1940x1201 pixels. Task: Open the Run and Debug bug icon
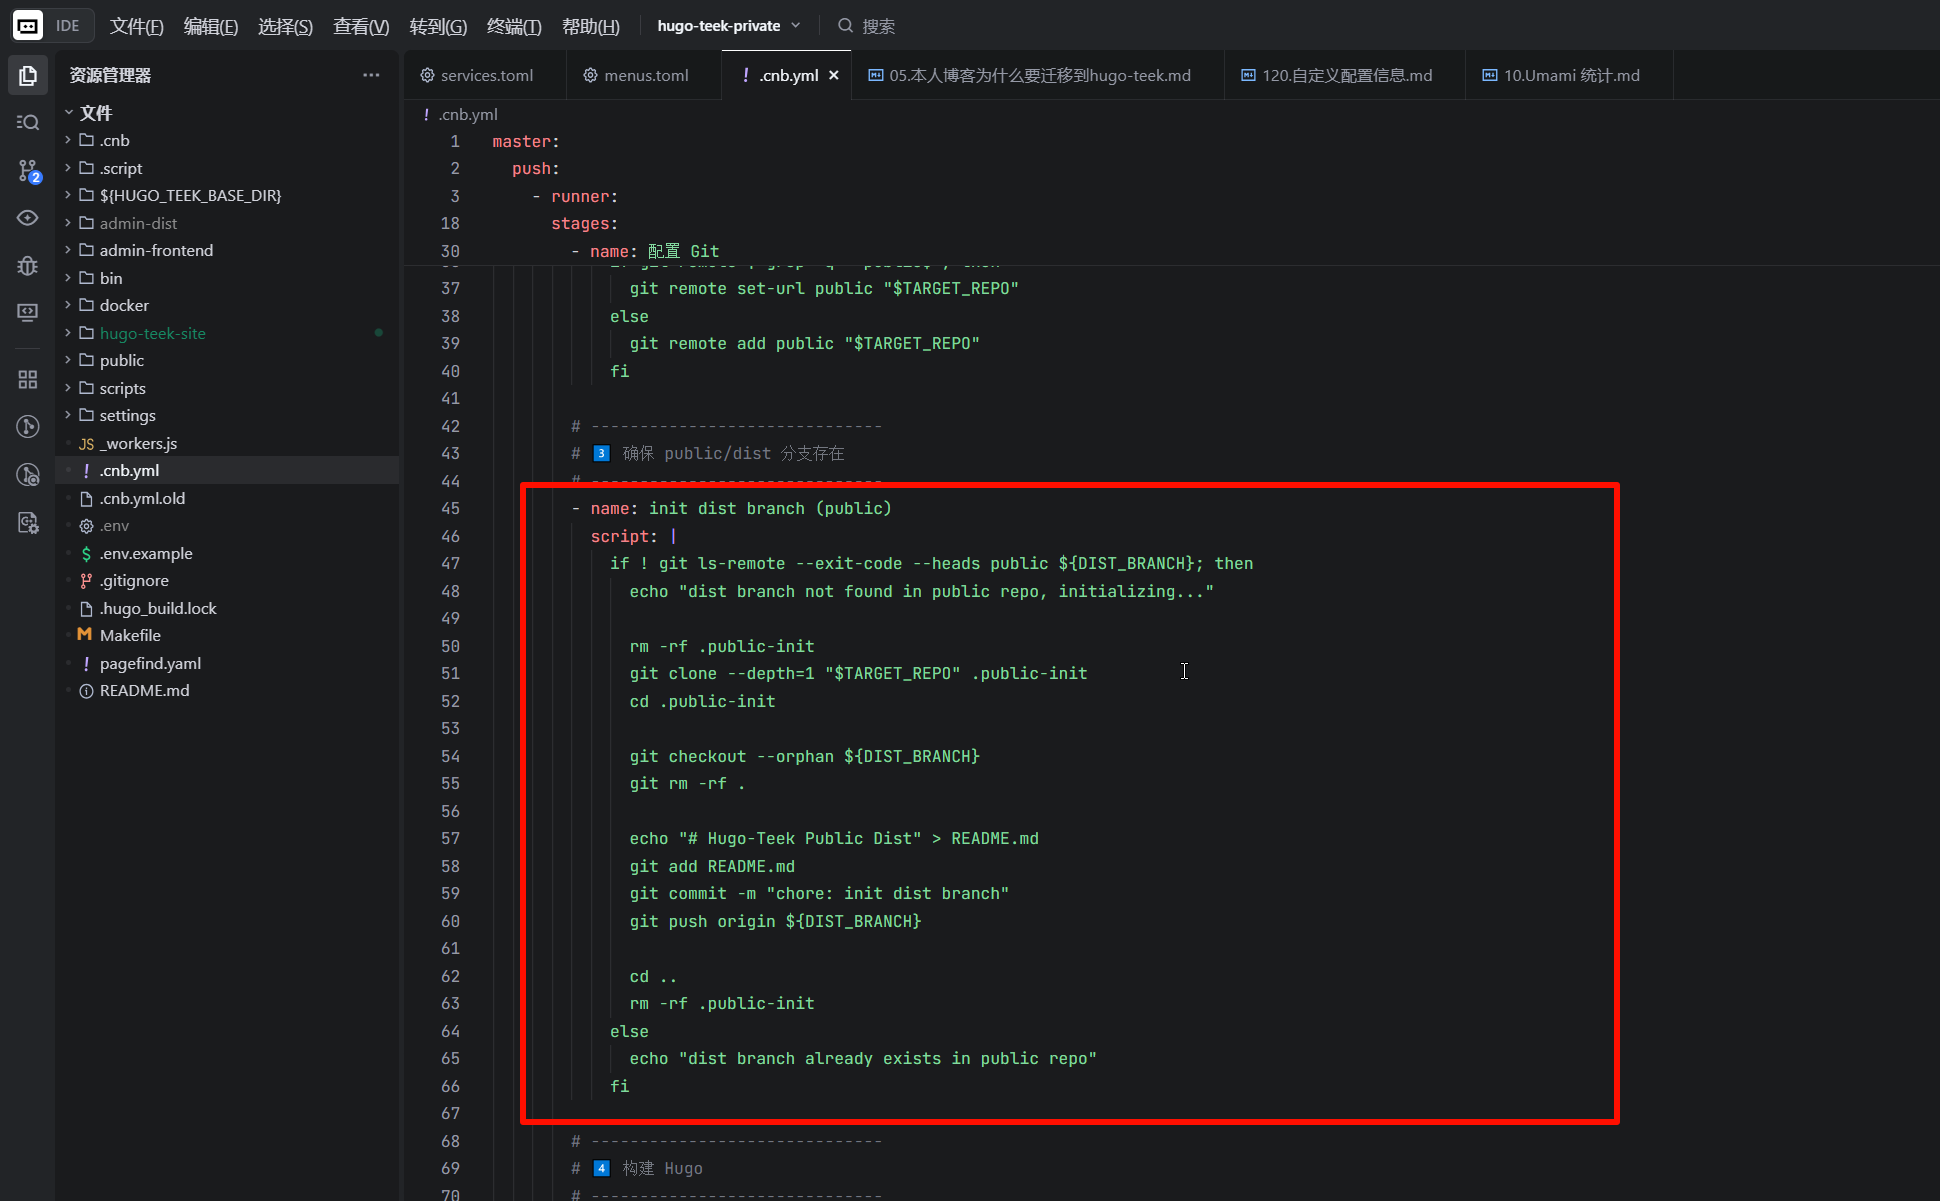coord(28,265)
